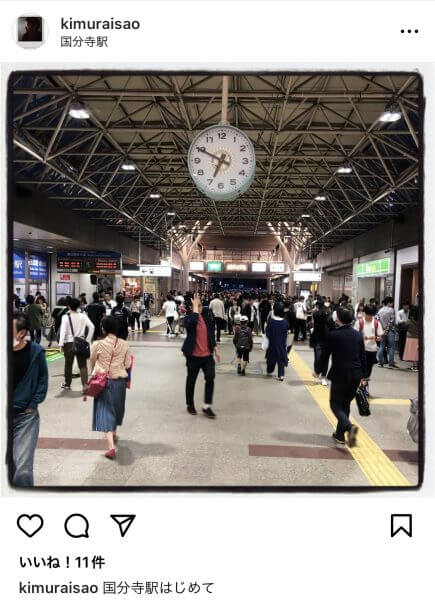Click the person in the red shirt
The height and width of the screenshot is (600, 435).
click(200, 355)
